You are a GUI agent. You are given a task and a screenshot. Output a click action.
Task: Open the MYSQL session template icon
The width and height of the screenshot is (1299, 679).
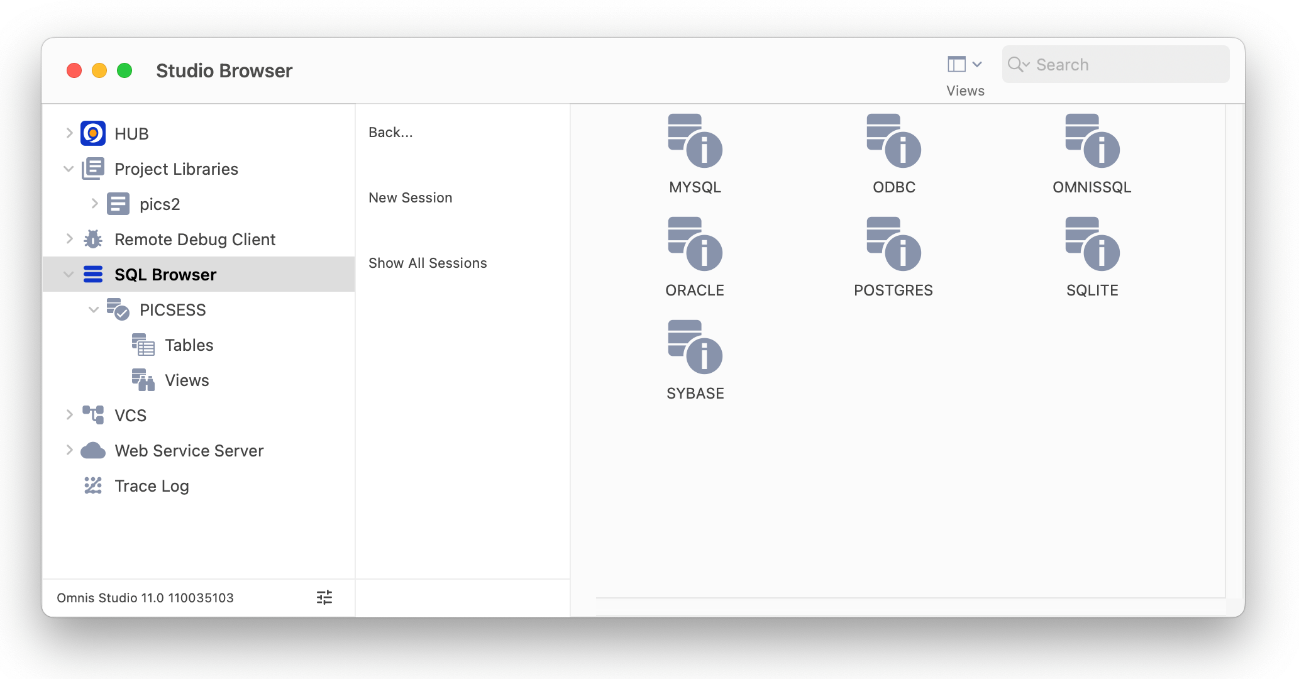695,140
